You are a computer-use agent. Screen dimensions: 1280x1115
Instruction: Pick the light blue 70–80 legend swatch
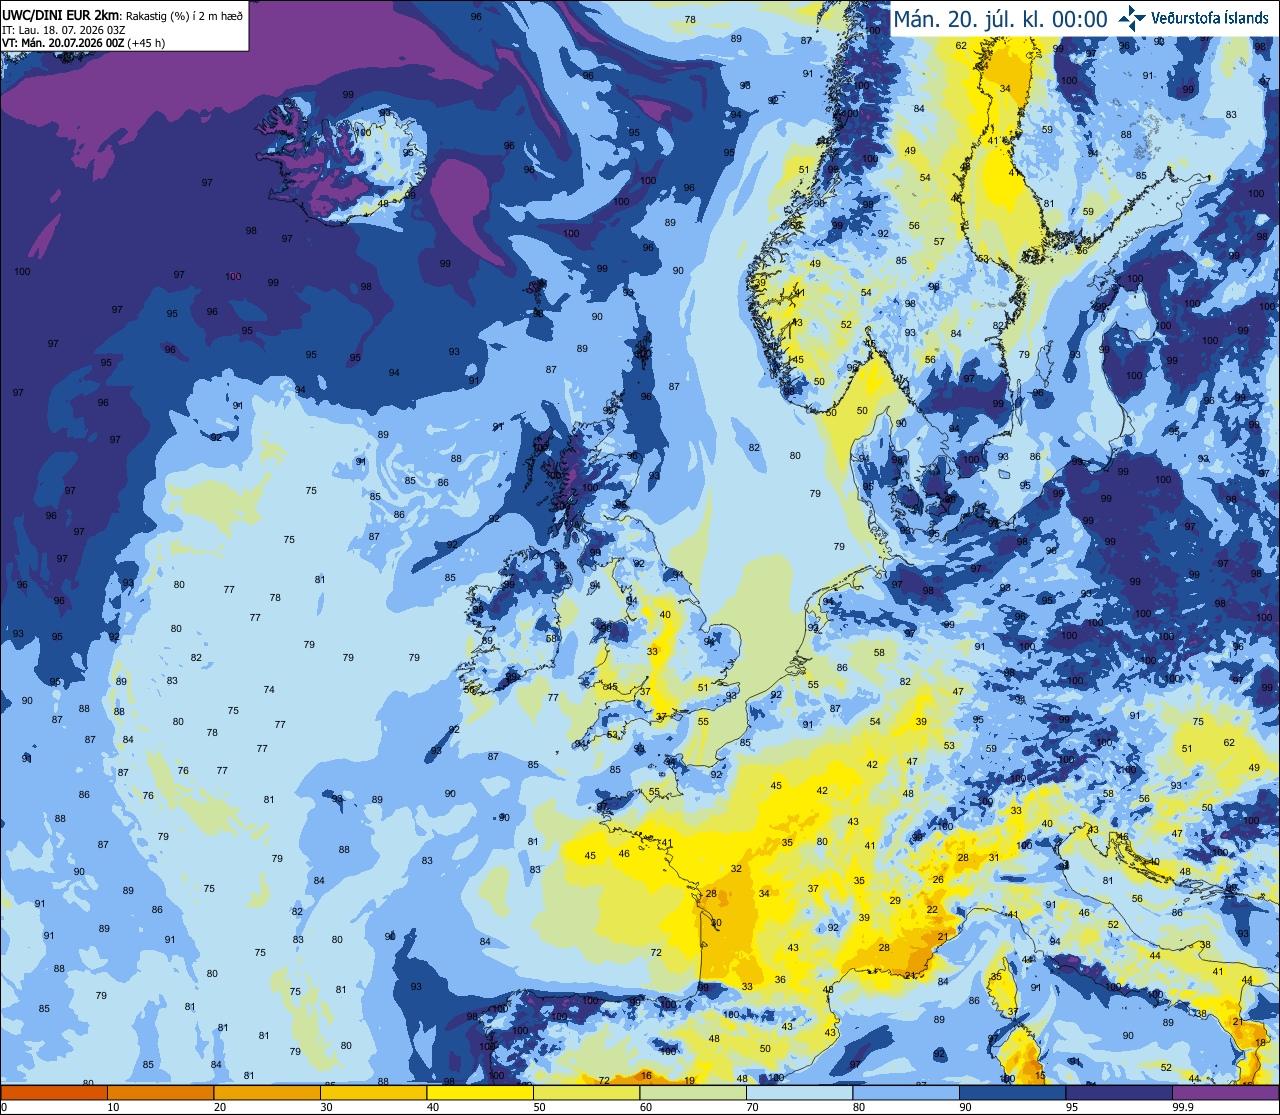pos(799,1092)
